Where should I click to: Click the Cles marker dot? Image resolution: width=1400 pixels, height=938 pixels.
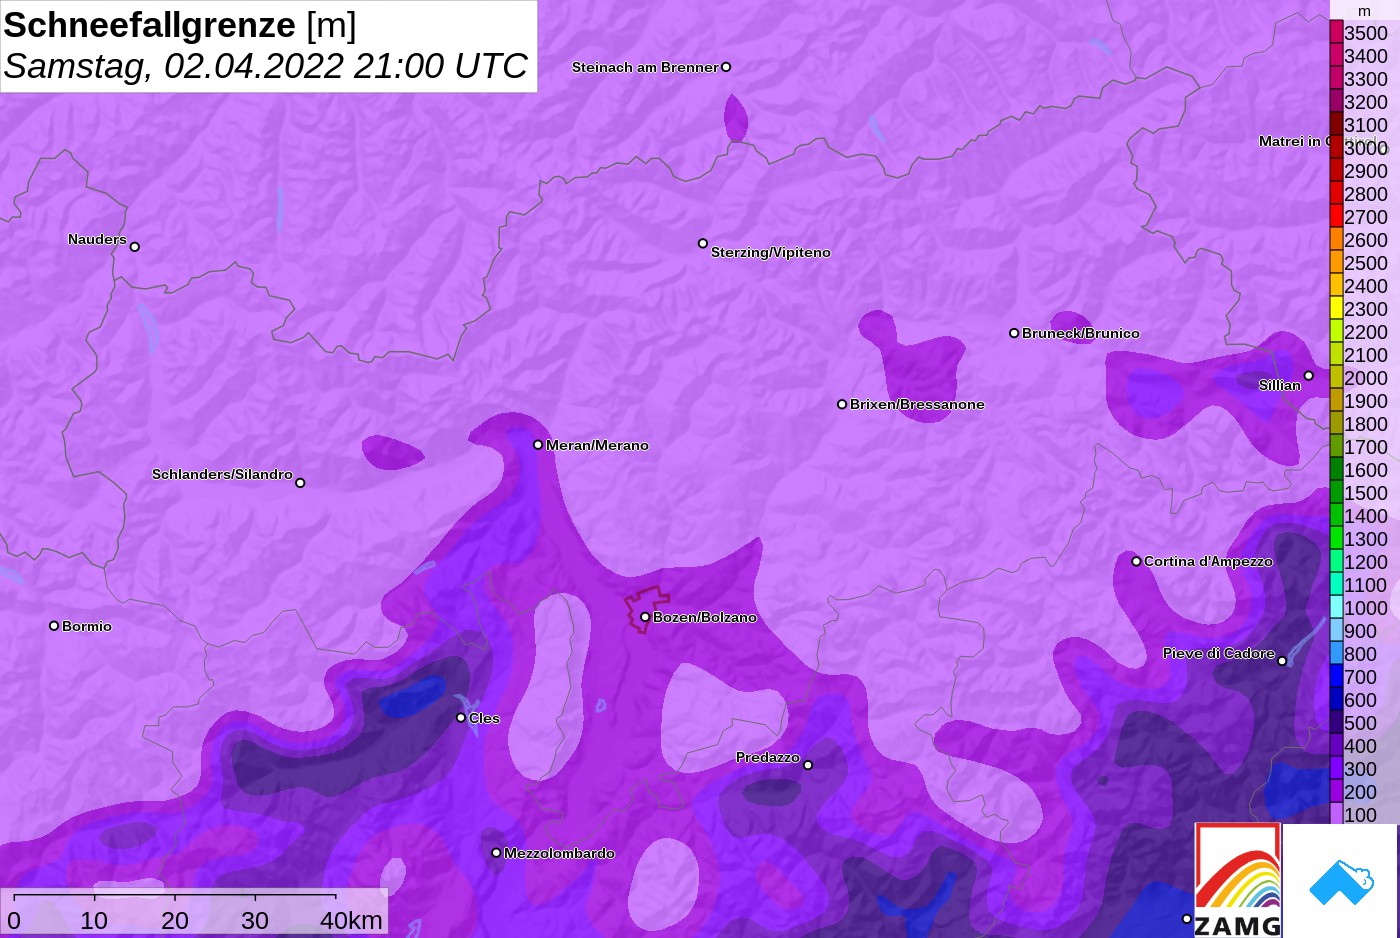click(x=461, y=718)
